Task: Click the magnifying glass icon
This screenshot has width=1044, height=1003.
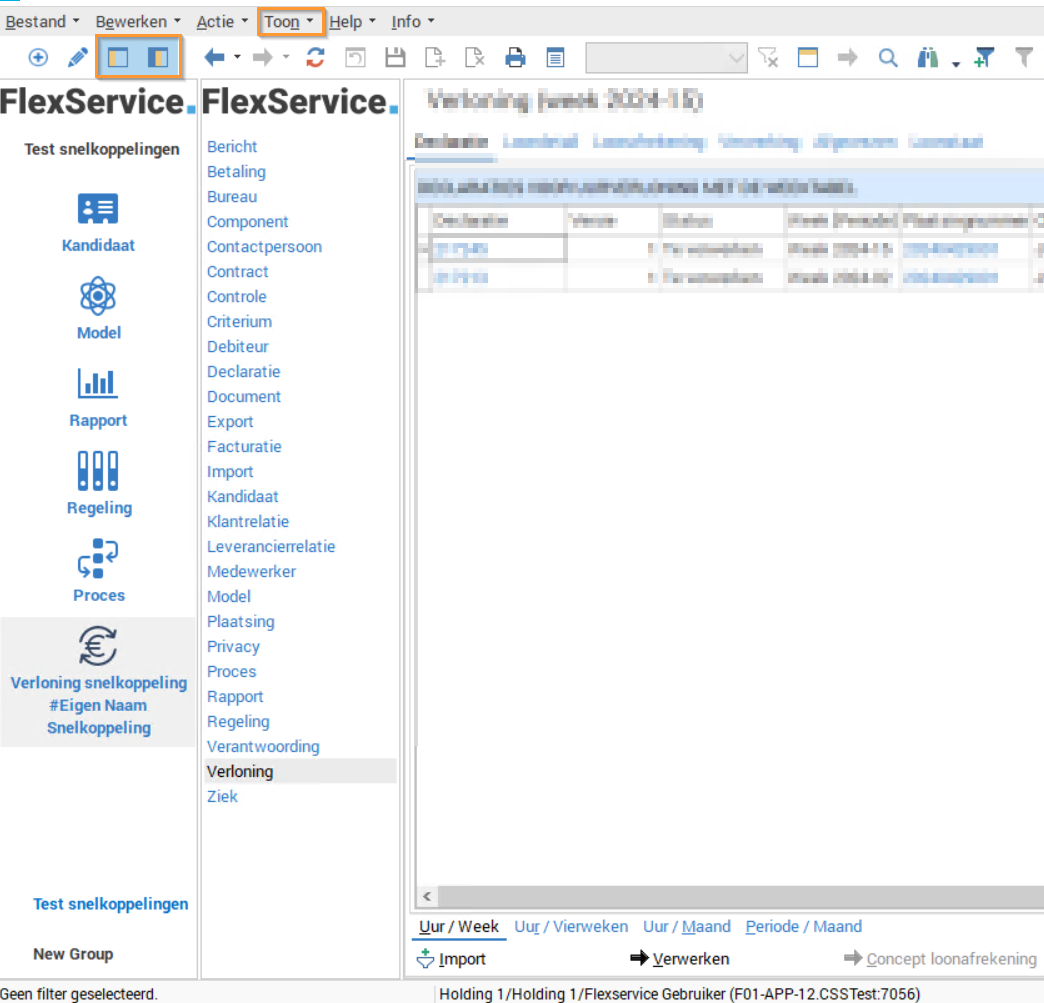Action: click(x=888, y=58)
